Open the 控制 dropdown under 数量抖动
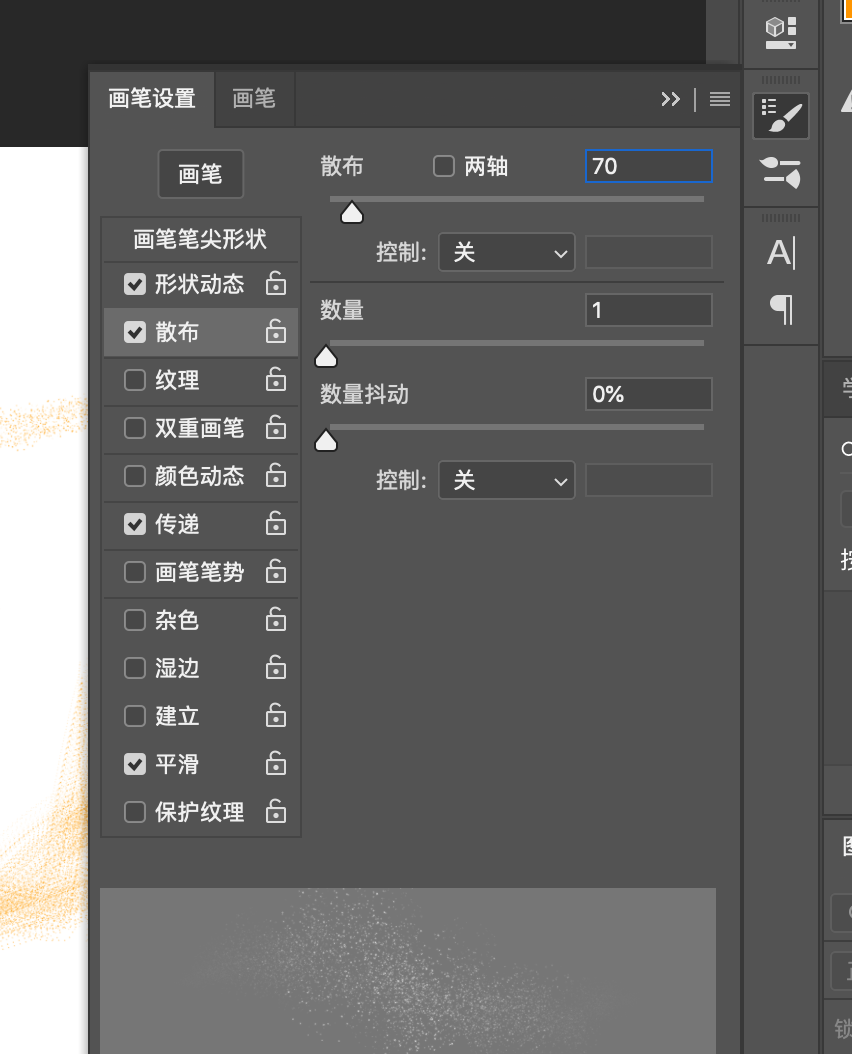852x1054 pixels. (x=506, y=481)
